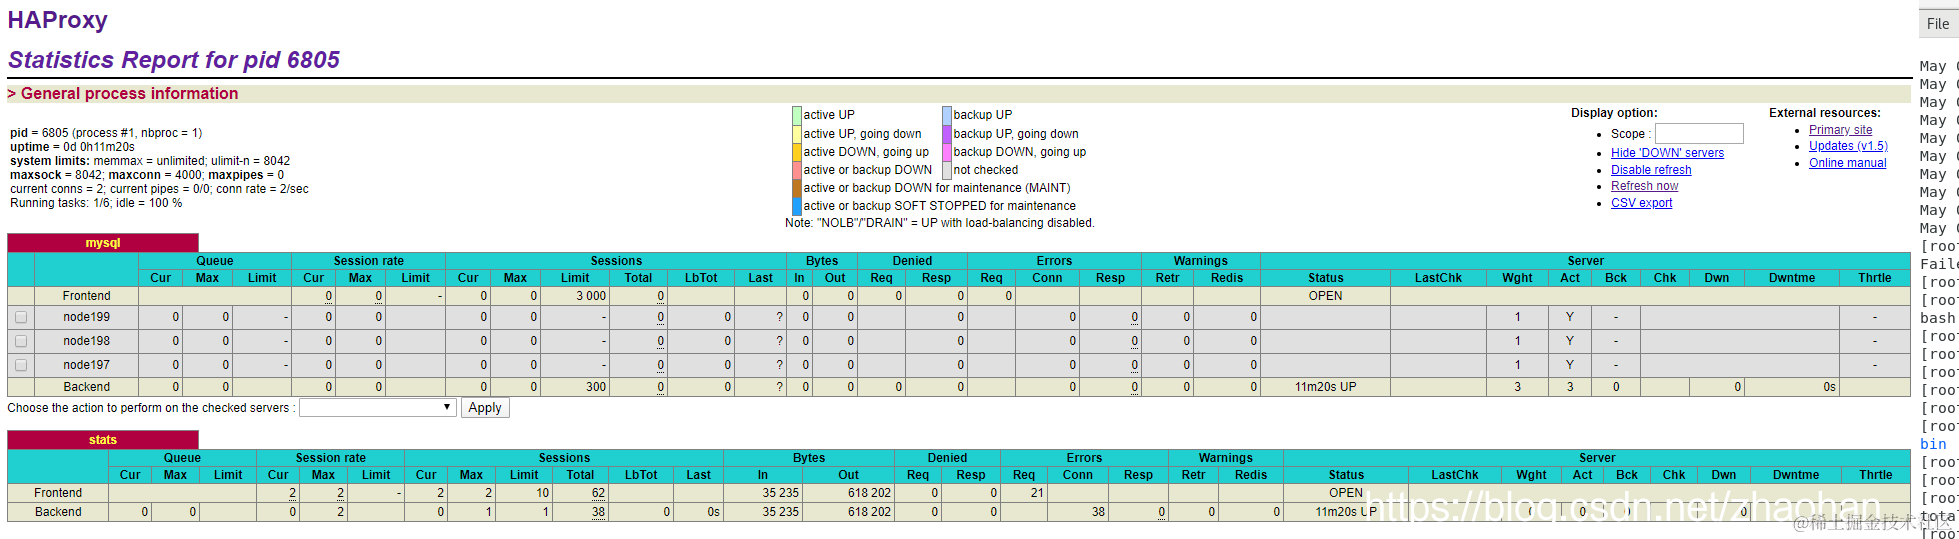
Task: Open the File menu in the side window
Action: tap(1937, 24)
